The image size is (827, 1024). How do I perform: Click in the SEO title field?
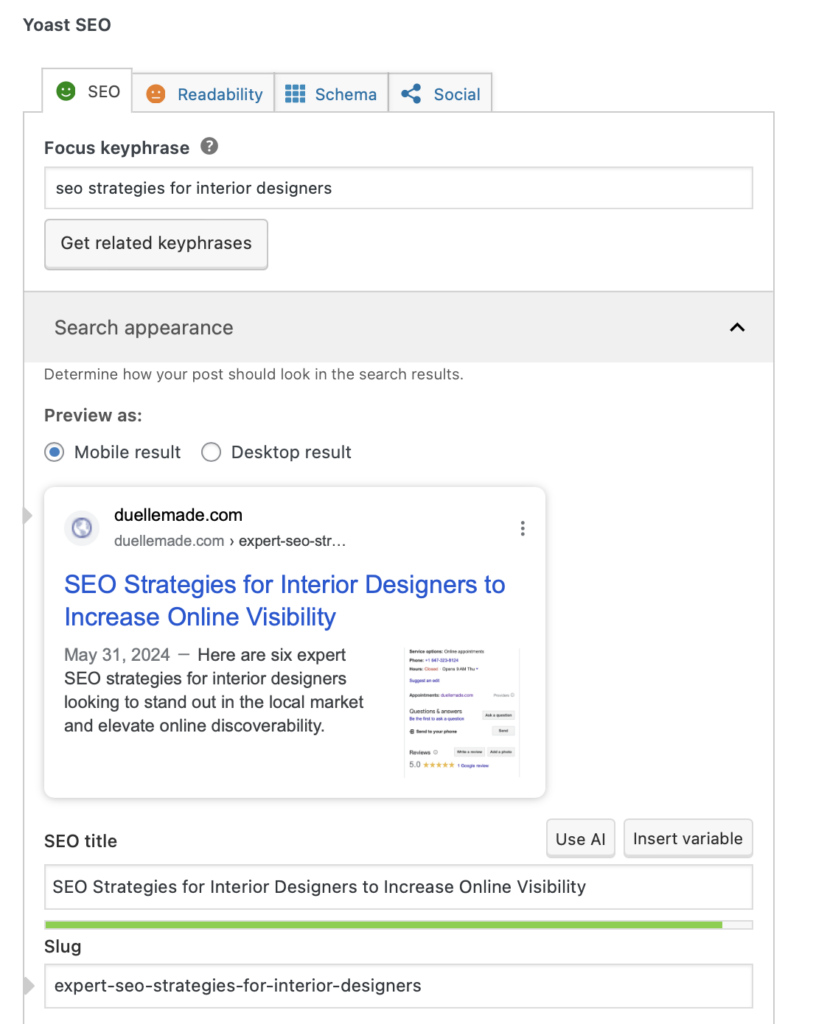(398, 887)
